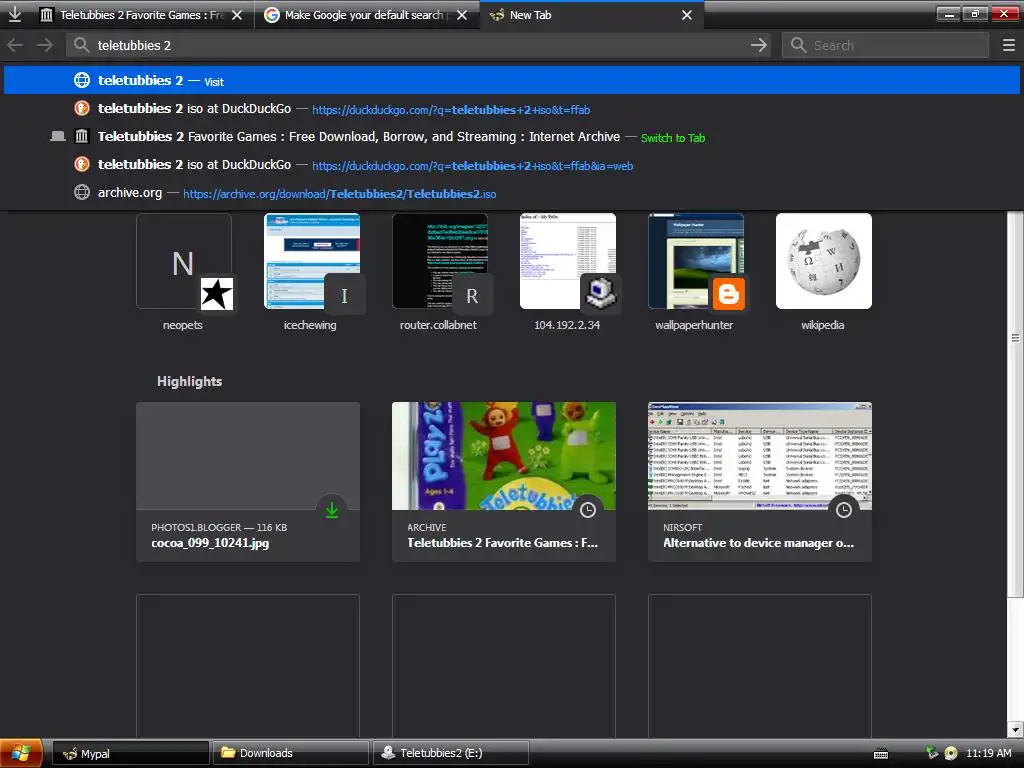Image resolution: width=1024 pixels, height=768 pixels.
Task: Click the Internet Archive icon in Switch to Tab row
Action: [x=82, y=136]
